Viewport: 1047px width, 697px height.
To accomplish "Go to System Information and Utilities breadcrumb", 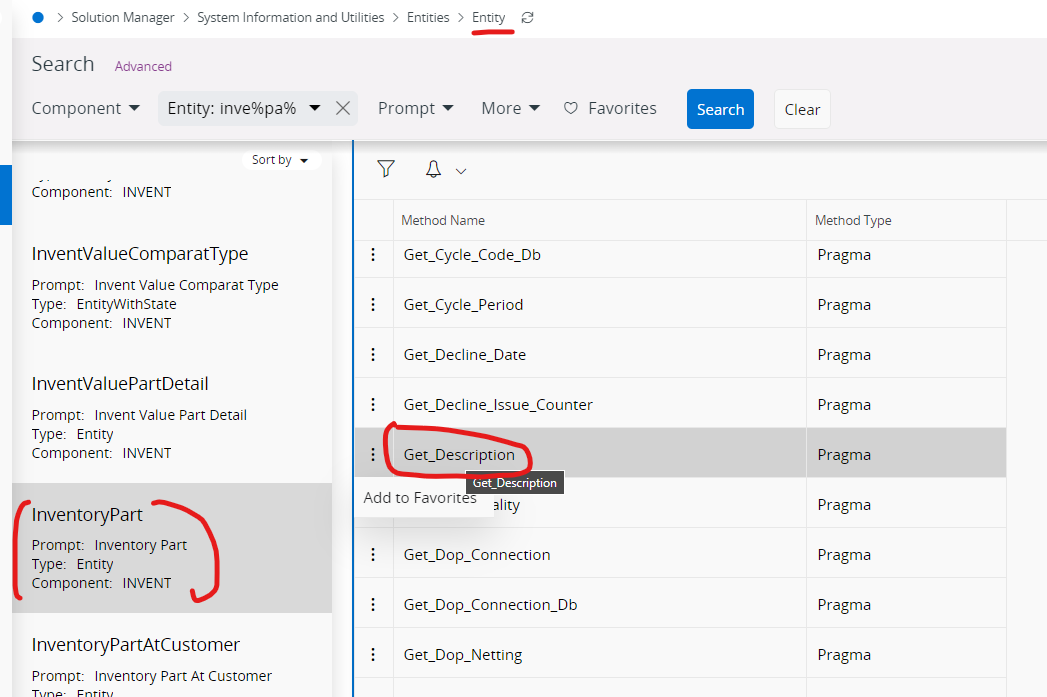I will 290,17.
